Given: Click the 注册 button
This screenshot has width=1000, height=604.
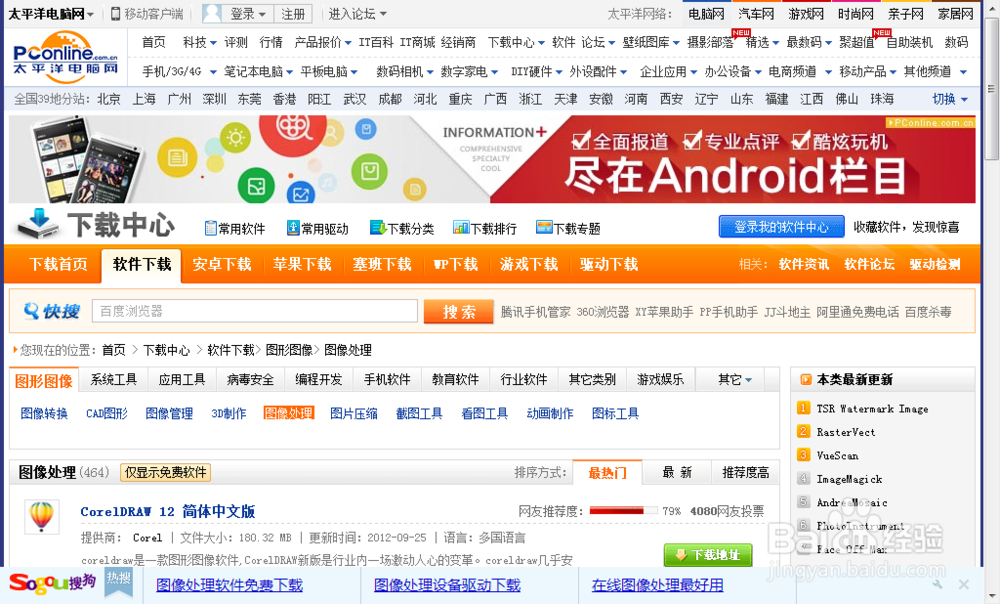Looking at the screenshot, I should click(x=293, y=13).
